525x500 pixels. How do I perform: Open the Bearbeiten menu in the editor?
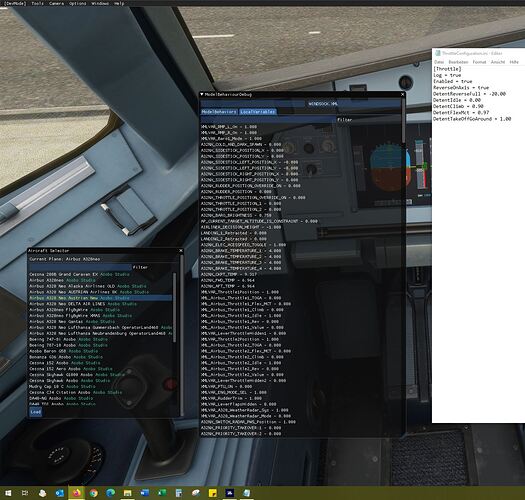click(x=458, y=62)
